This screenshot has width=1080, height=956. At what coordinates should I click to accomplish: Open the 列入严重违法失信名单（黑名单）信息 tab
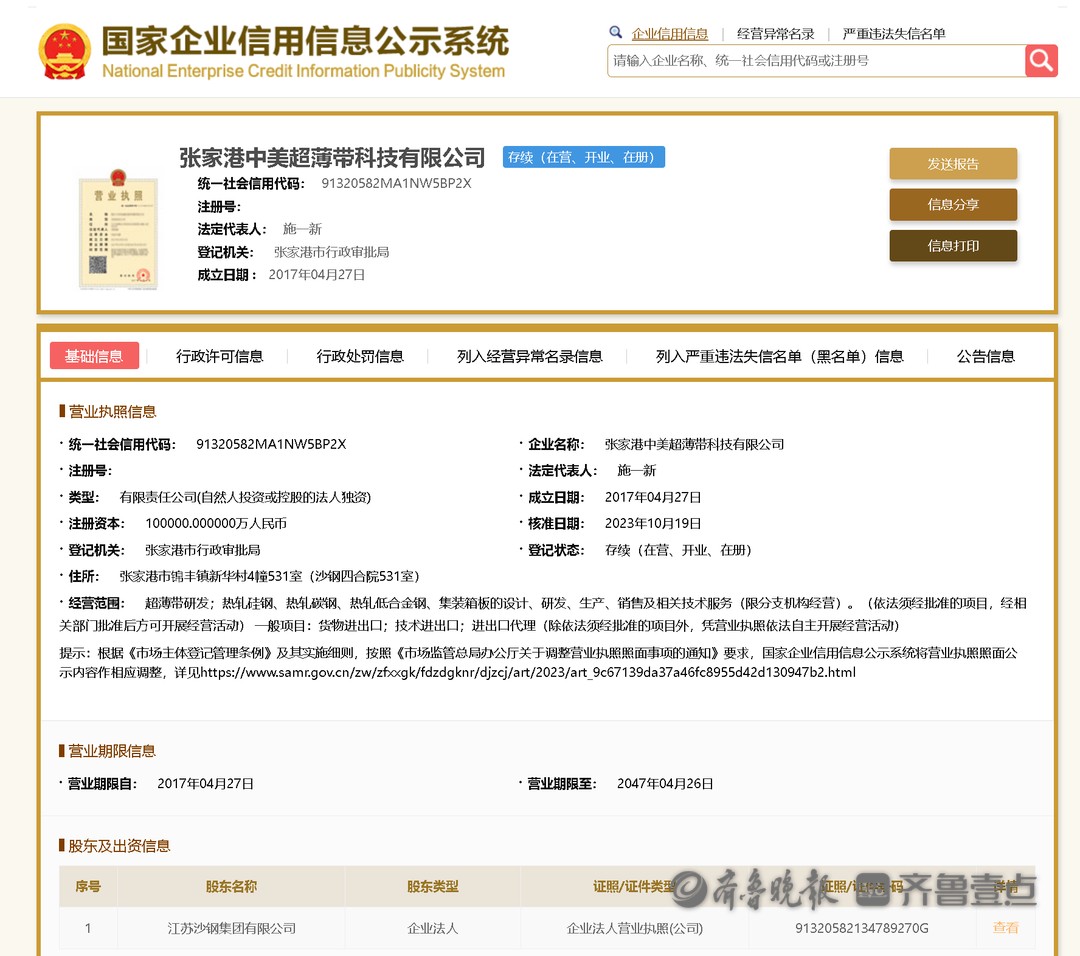(779, 357)
